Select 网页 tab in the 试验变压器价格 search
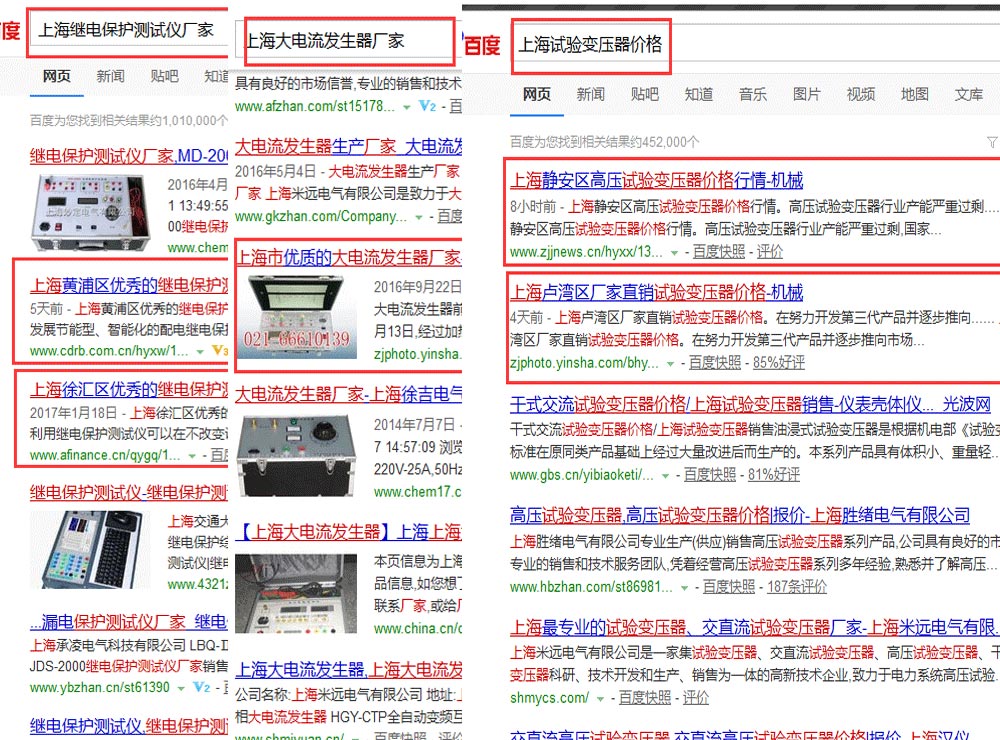The image size is (1000, 740). click(536, 94)
